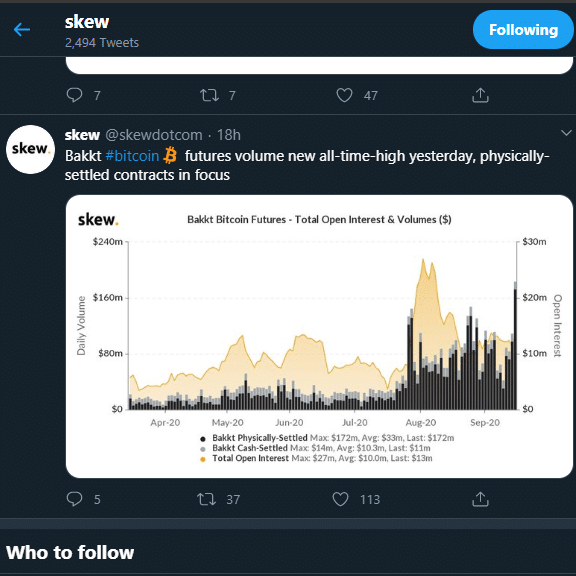Share the Bakkt futures tweet

click(x=480, y=499)
